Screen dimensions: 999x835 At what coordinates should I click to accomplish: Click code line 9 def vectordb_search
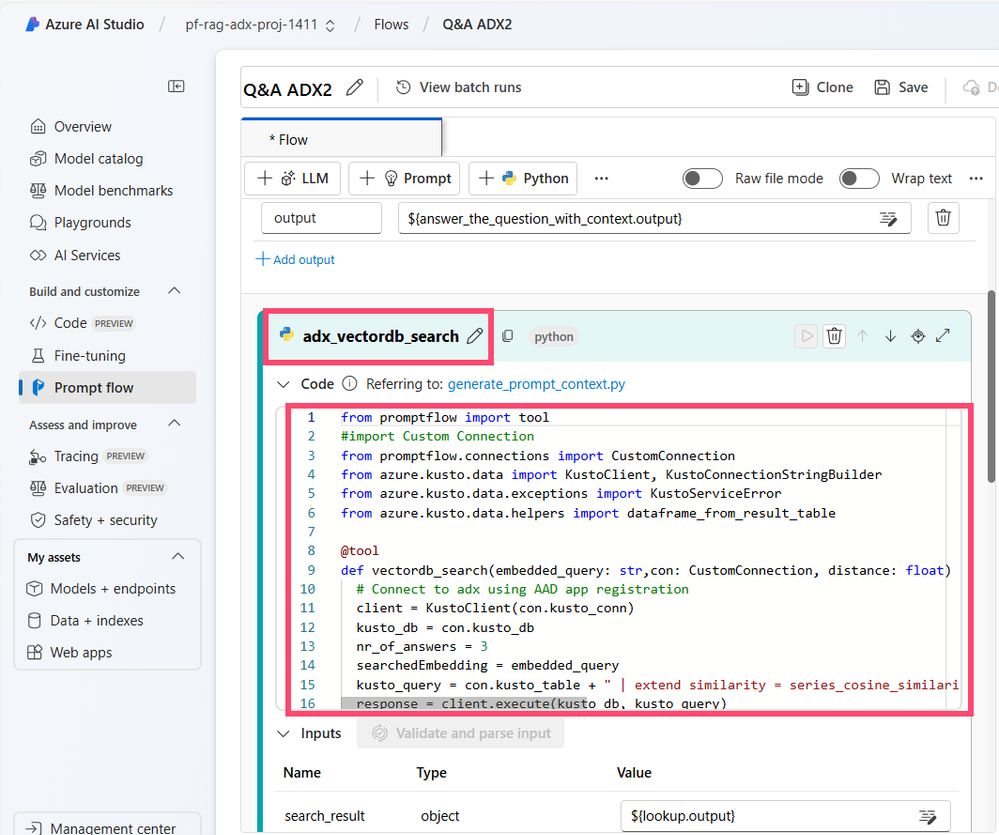(x=645, y=570)
